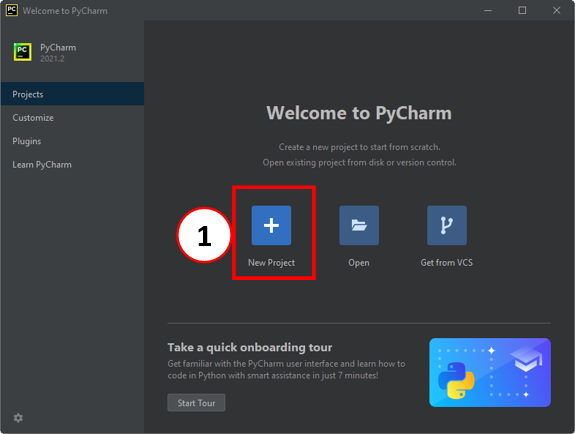Click the New Project label
This screenshot has width=575, height=434.
coord(271,263)
